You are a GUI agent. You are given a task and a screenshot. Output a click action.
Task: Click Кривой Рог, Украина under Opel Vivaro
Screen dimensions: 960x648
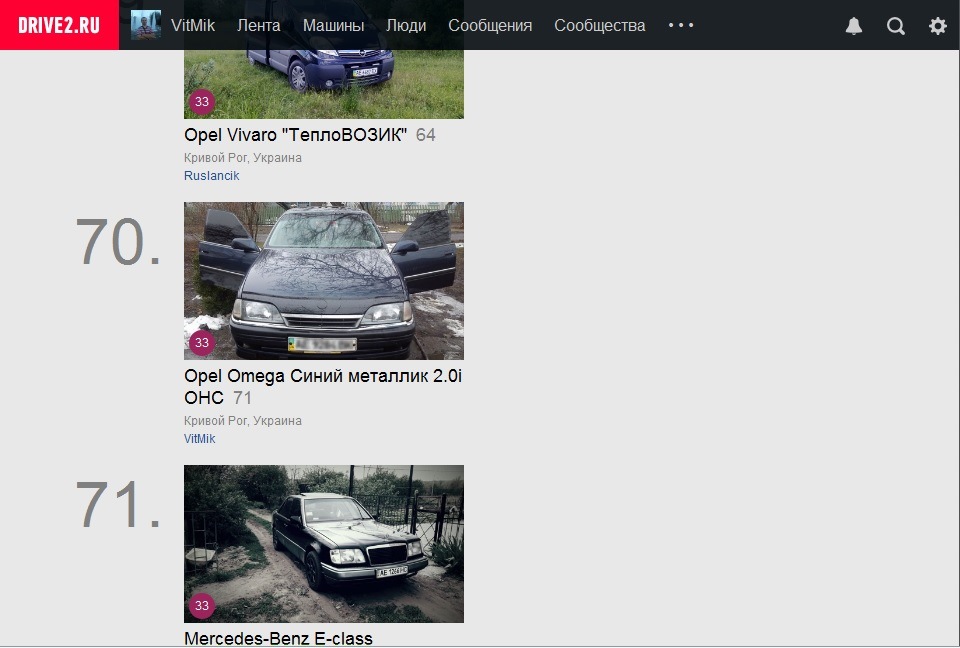point(243,158)
